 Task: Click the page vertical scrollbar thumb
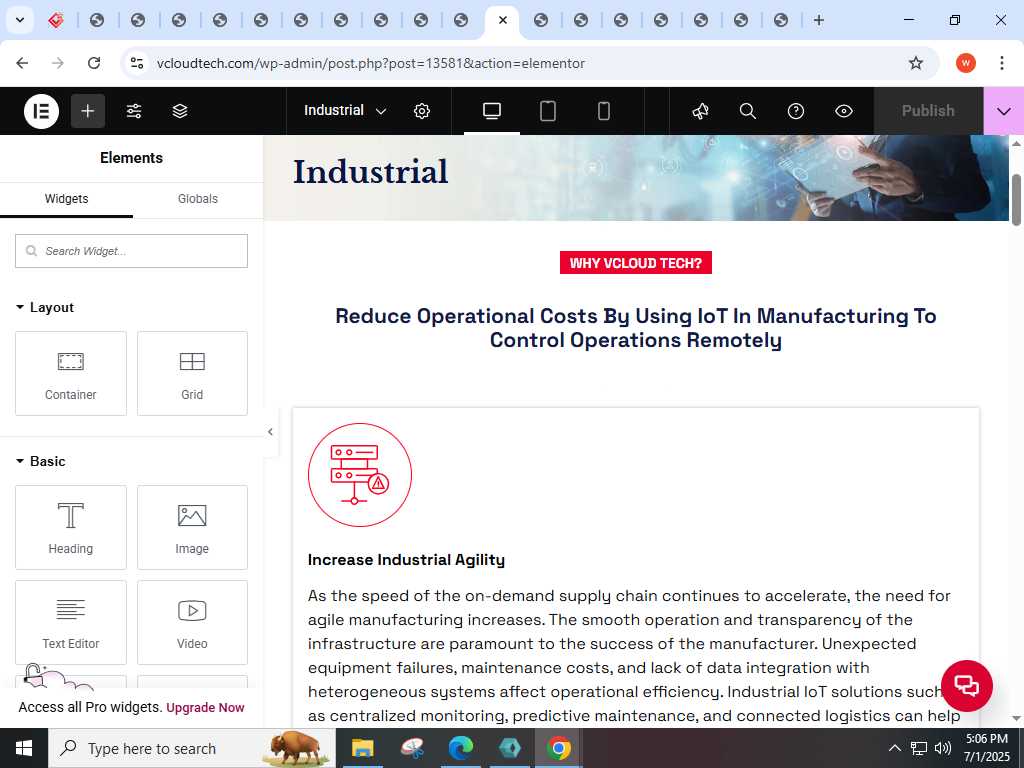coord(1016,200)
